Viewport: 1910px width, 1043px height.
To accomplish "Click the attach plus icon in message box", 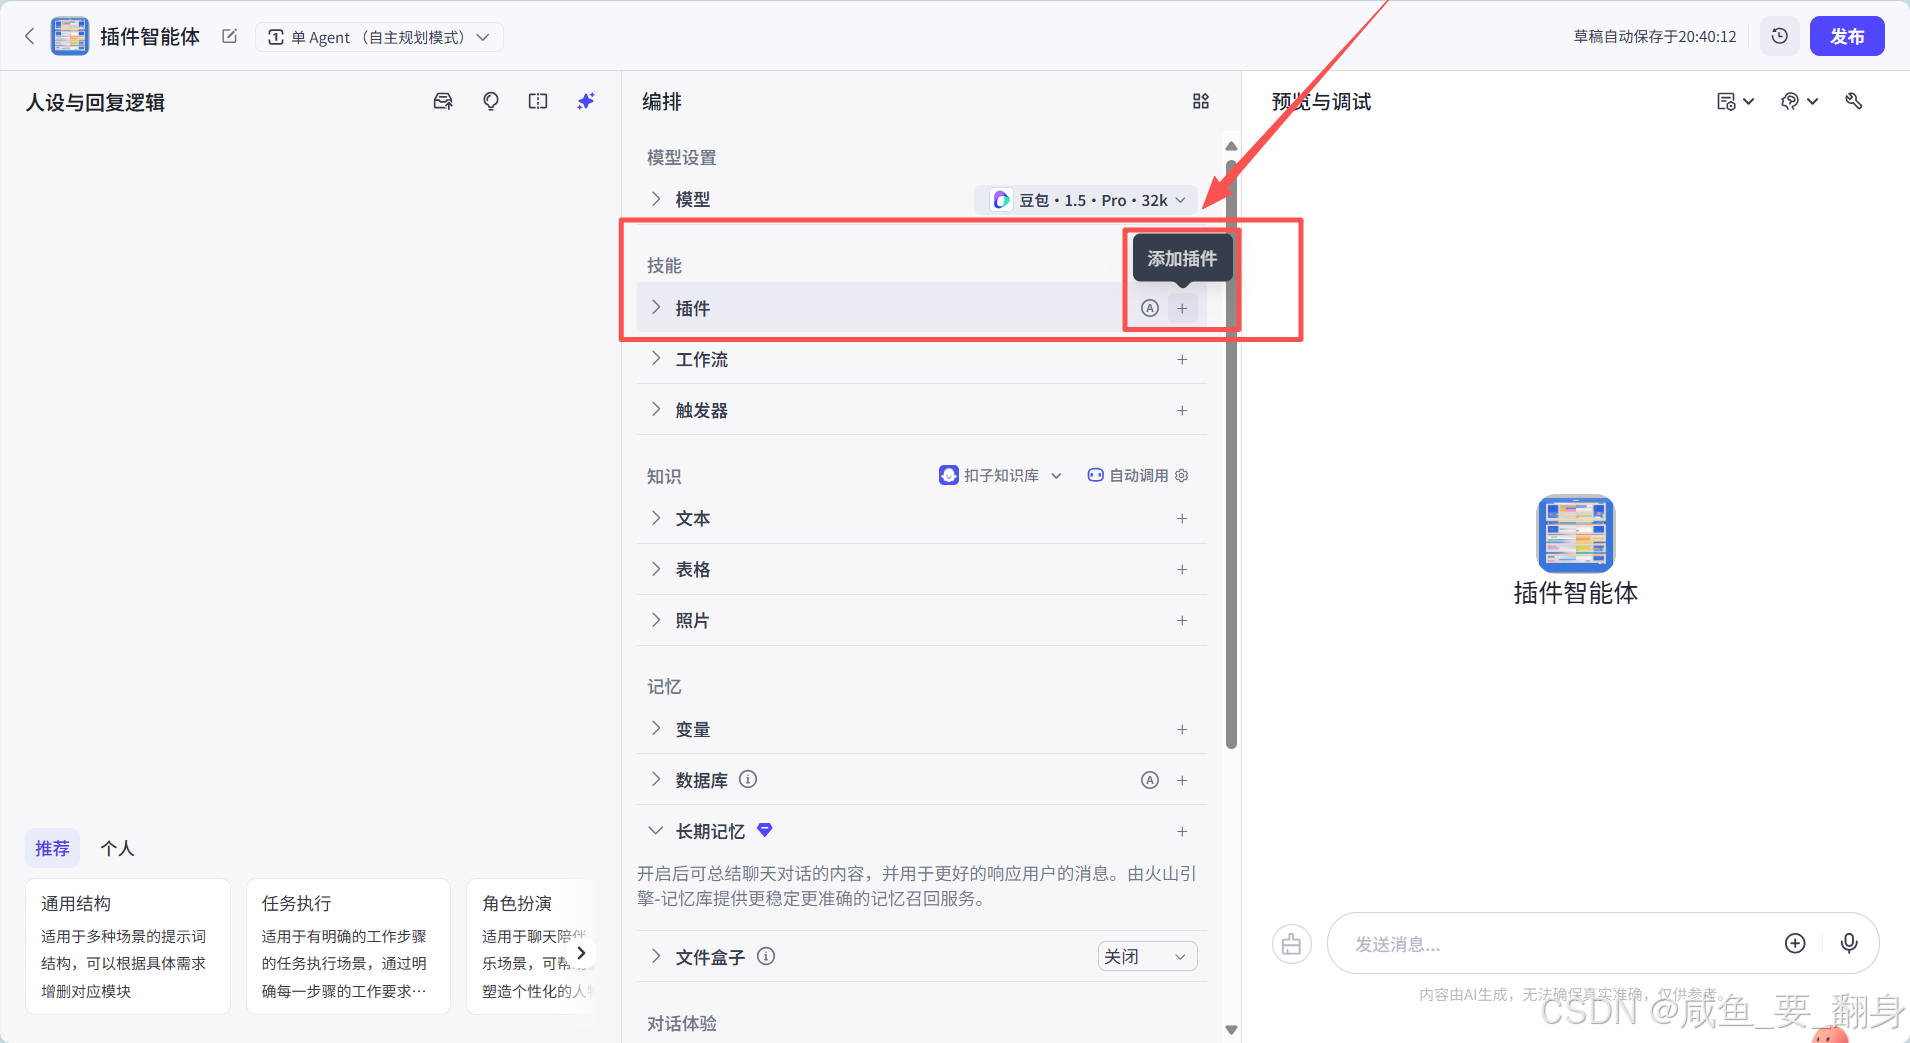I will click(x=1795, y=943).
